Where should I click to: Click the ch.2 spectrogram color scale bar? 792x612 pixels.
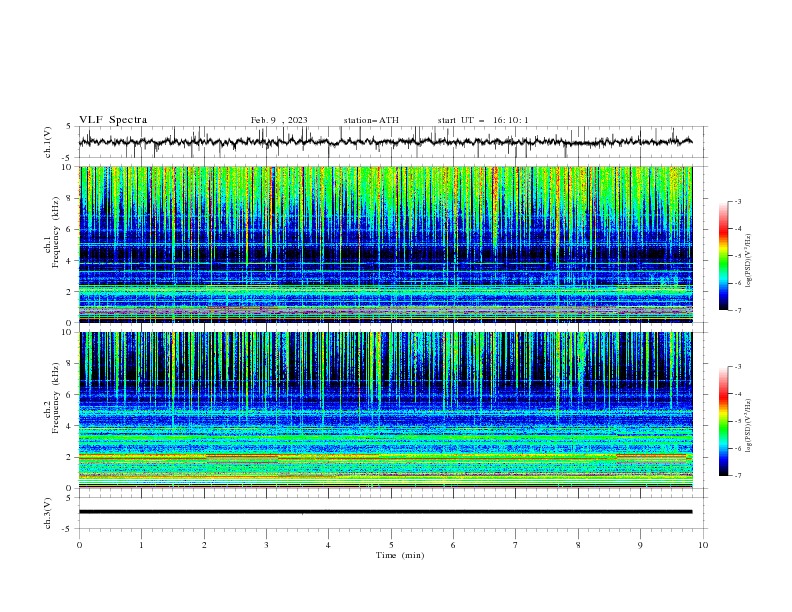pos(723,421)
